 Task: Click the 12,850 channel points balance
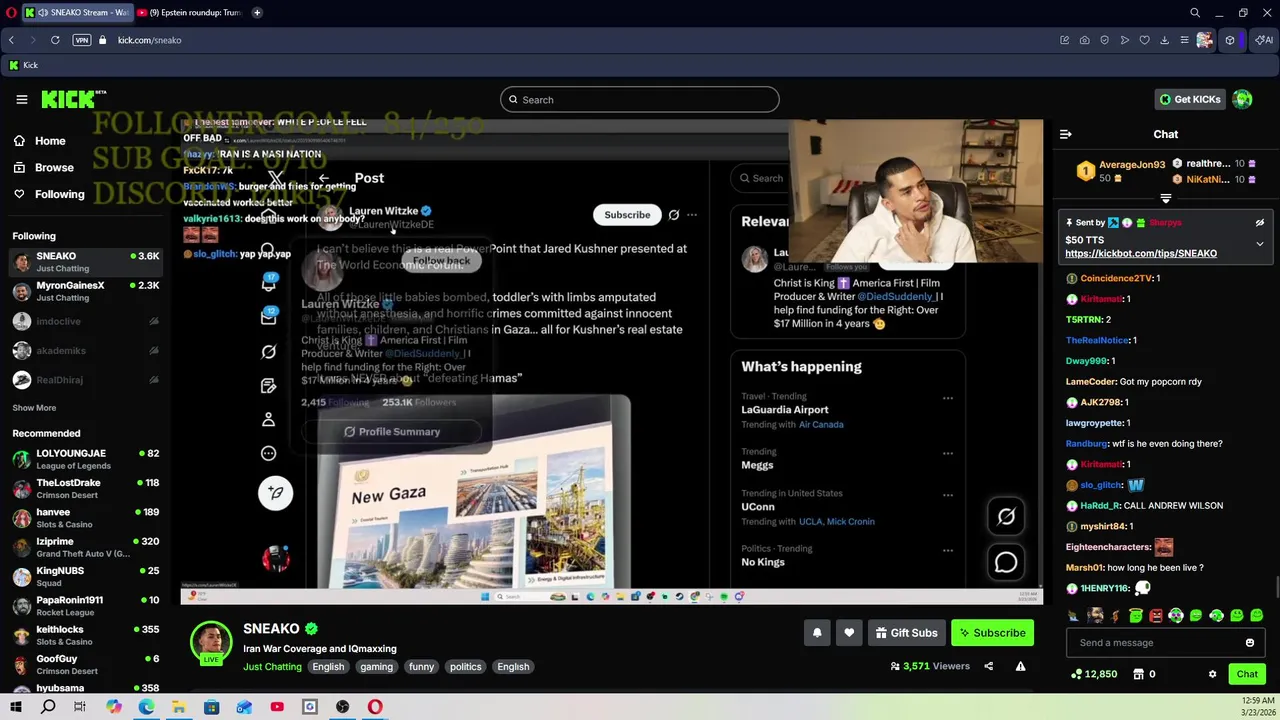[1093, 674]
